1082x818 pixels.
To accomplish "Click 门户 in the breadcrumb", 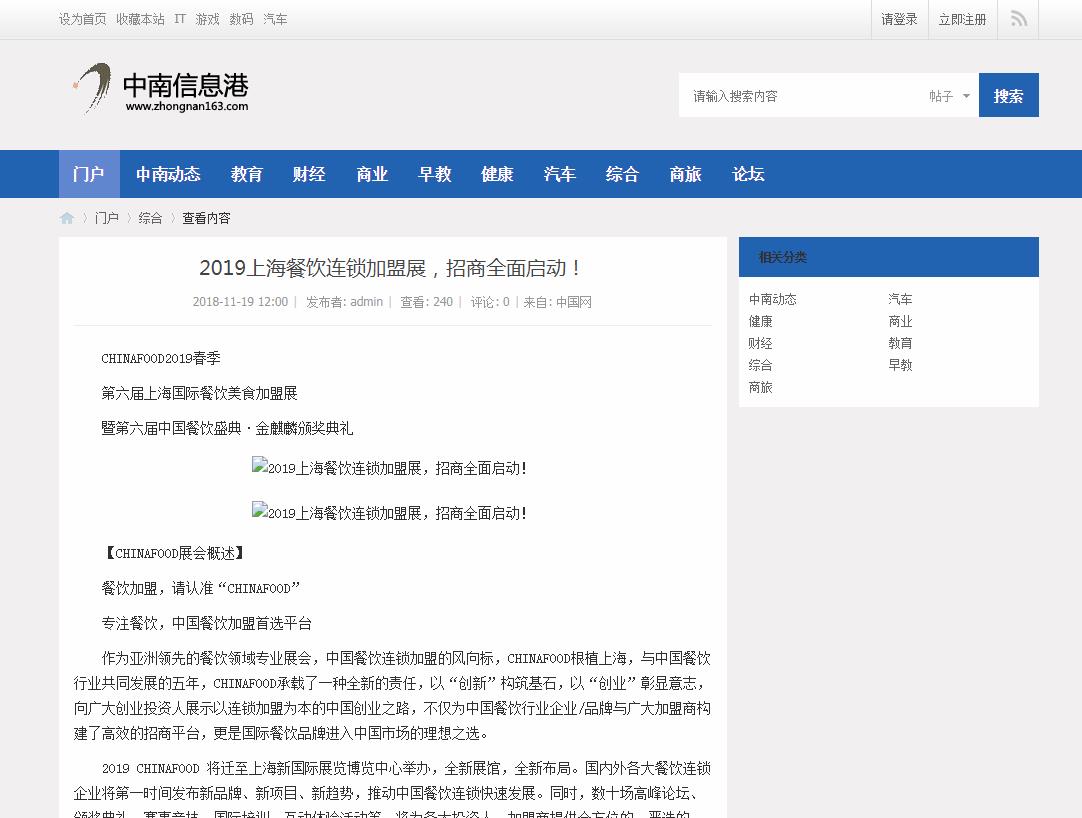I will 107,218.
